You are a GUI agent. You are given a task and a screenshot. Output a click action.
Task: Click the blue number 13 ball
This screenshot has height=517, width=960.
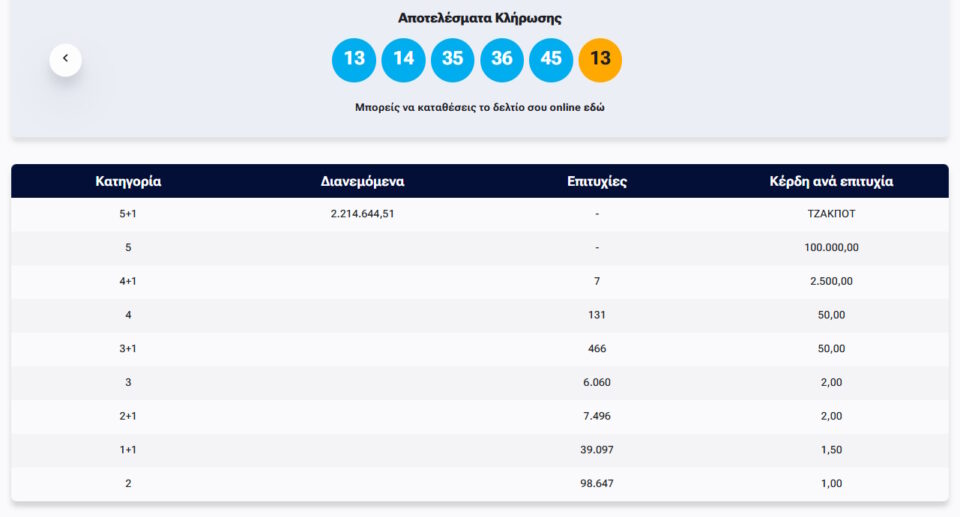354,59
